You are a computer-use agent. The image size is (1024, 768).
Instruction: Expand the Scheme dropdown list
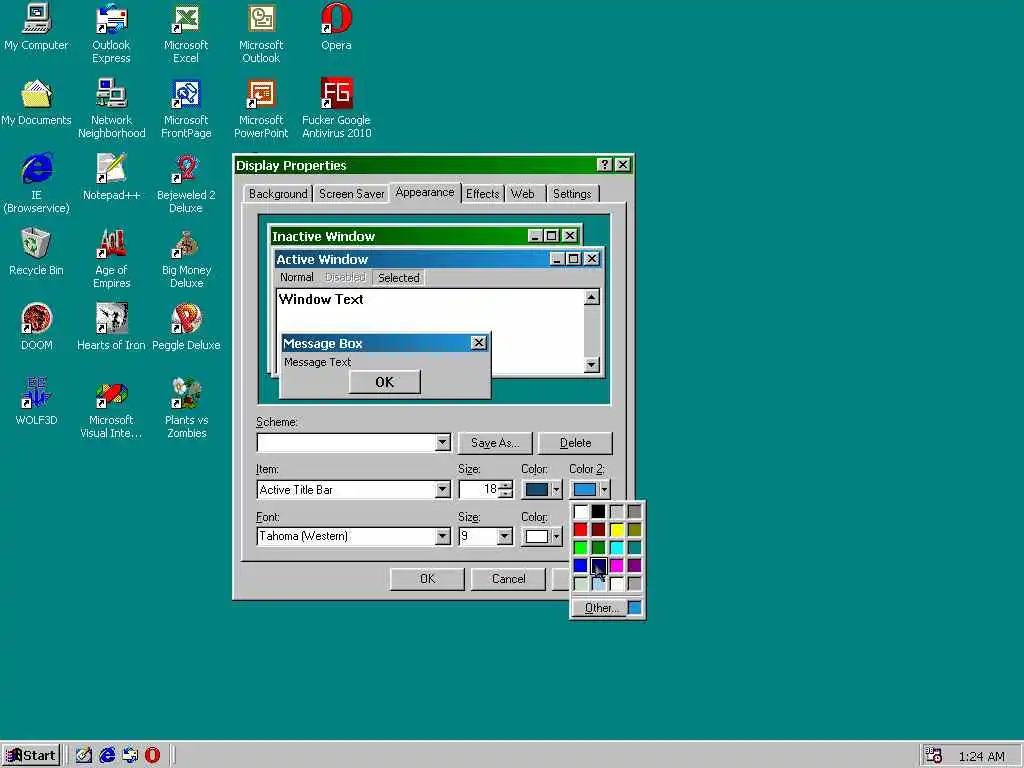tap(442, 443)
